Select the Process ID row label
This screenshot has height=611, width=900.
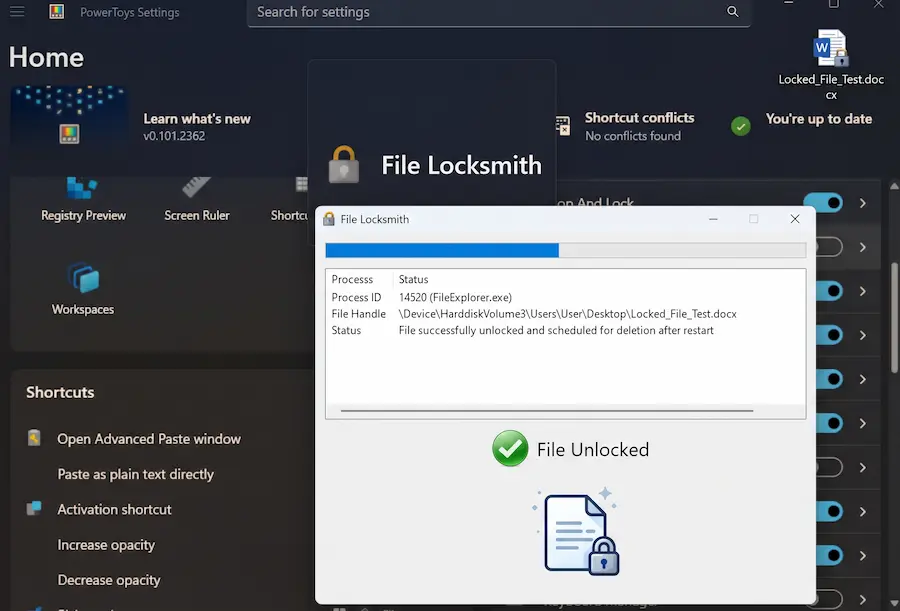356,297
